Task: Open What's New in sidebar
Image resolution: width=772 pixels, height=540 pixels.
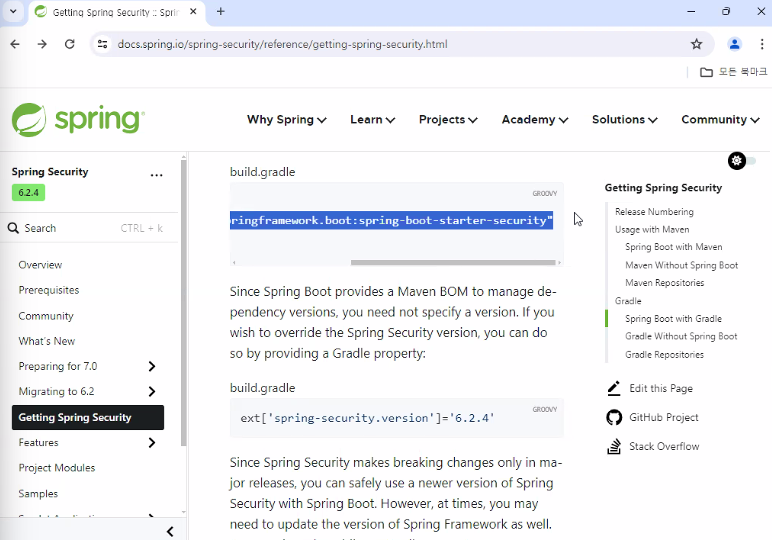Action: click(47, 341)
